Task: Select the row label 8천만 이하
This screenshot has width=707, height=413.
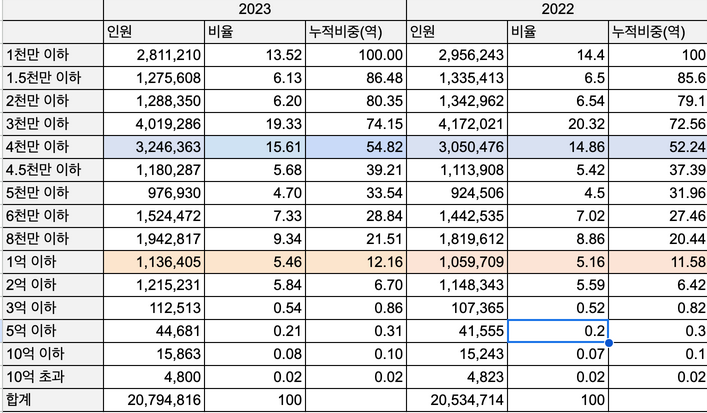Action: click(x=53, y=239)
